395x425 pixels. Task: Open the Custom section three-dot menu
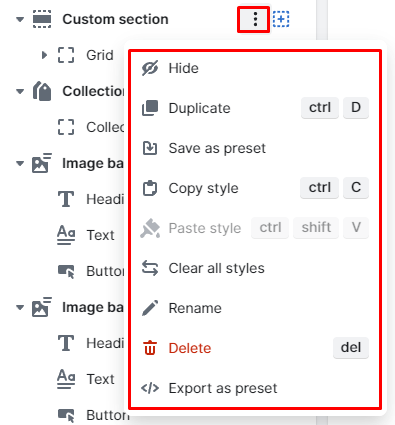255,20
